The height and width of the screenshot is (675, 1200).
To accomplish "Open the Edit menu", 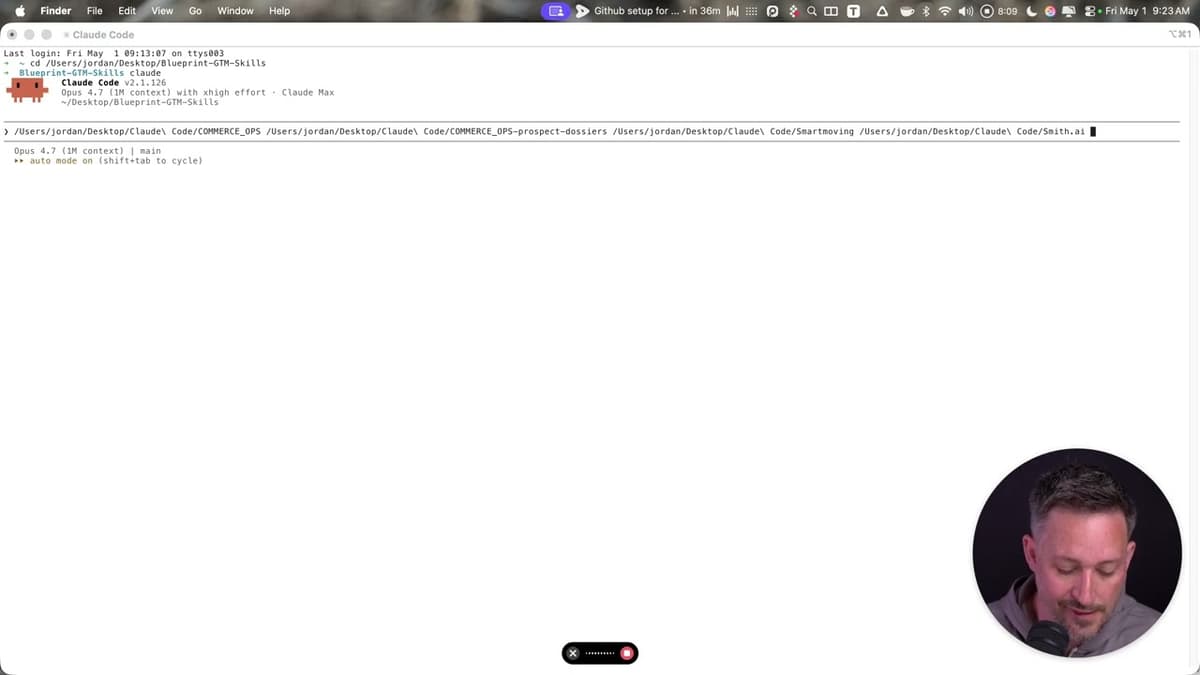I will 127,11.
